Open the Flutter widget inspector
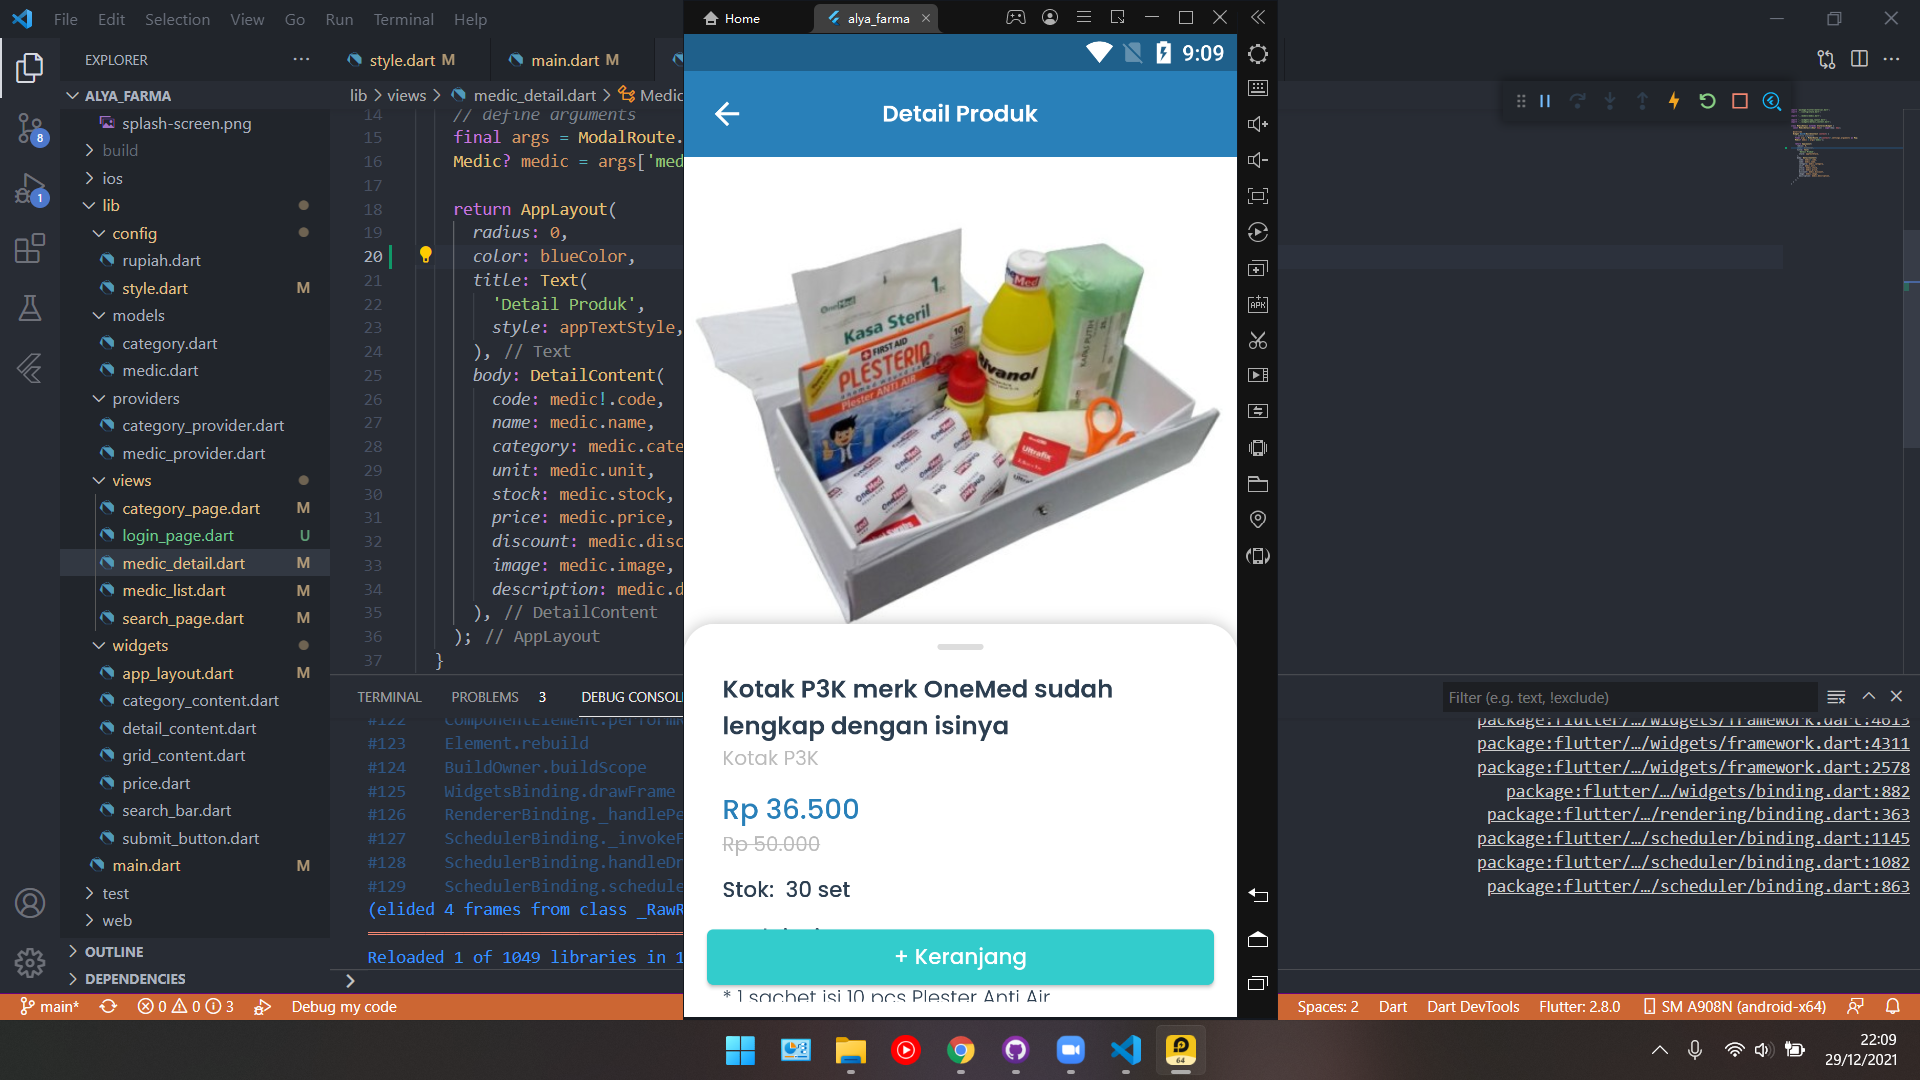 tap(1771, 101)
